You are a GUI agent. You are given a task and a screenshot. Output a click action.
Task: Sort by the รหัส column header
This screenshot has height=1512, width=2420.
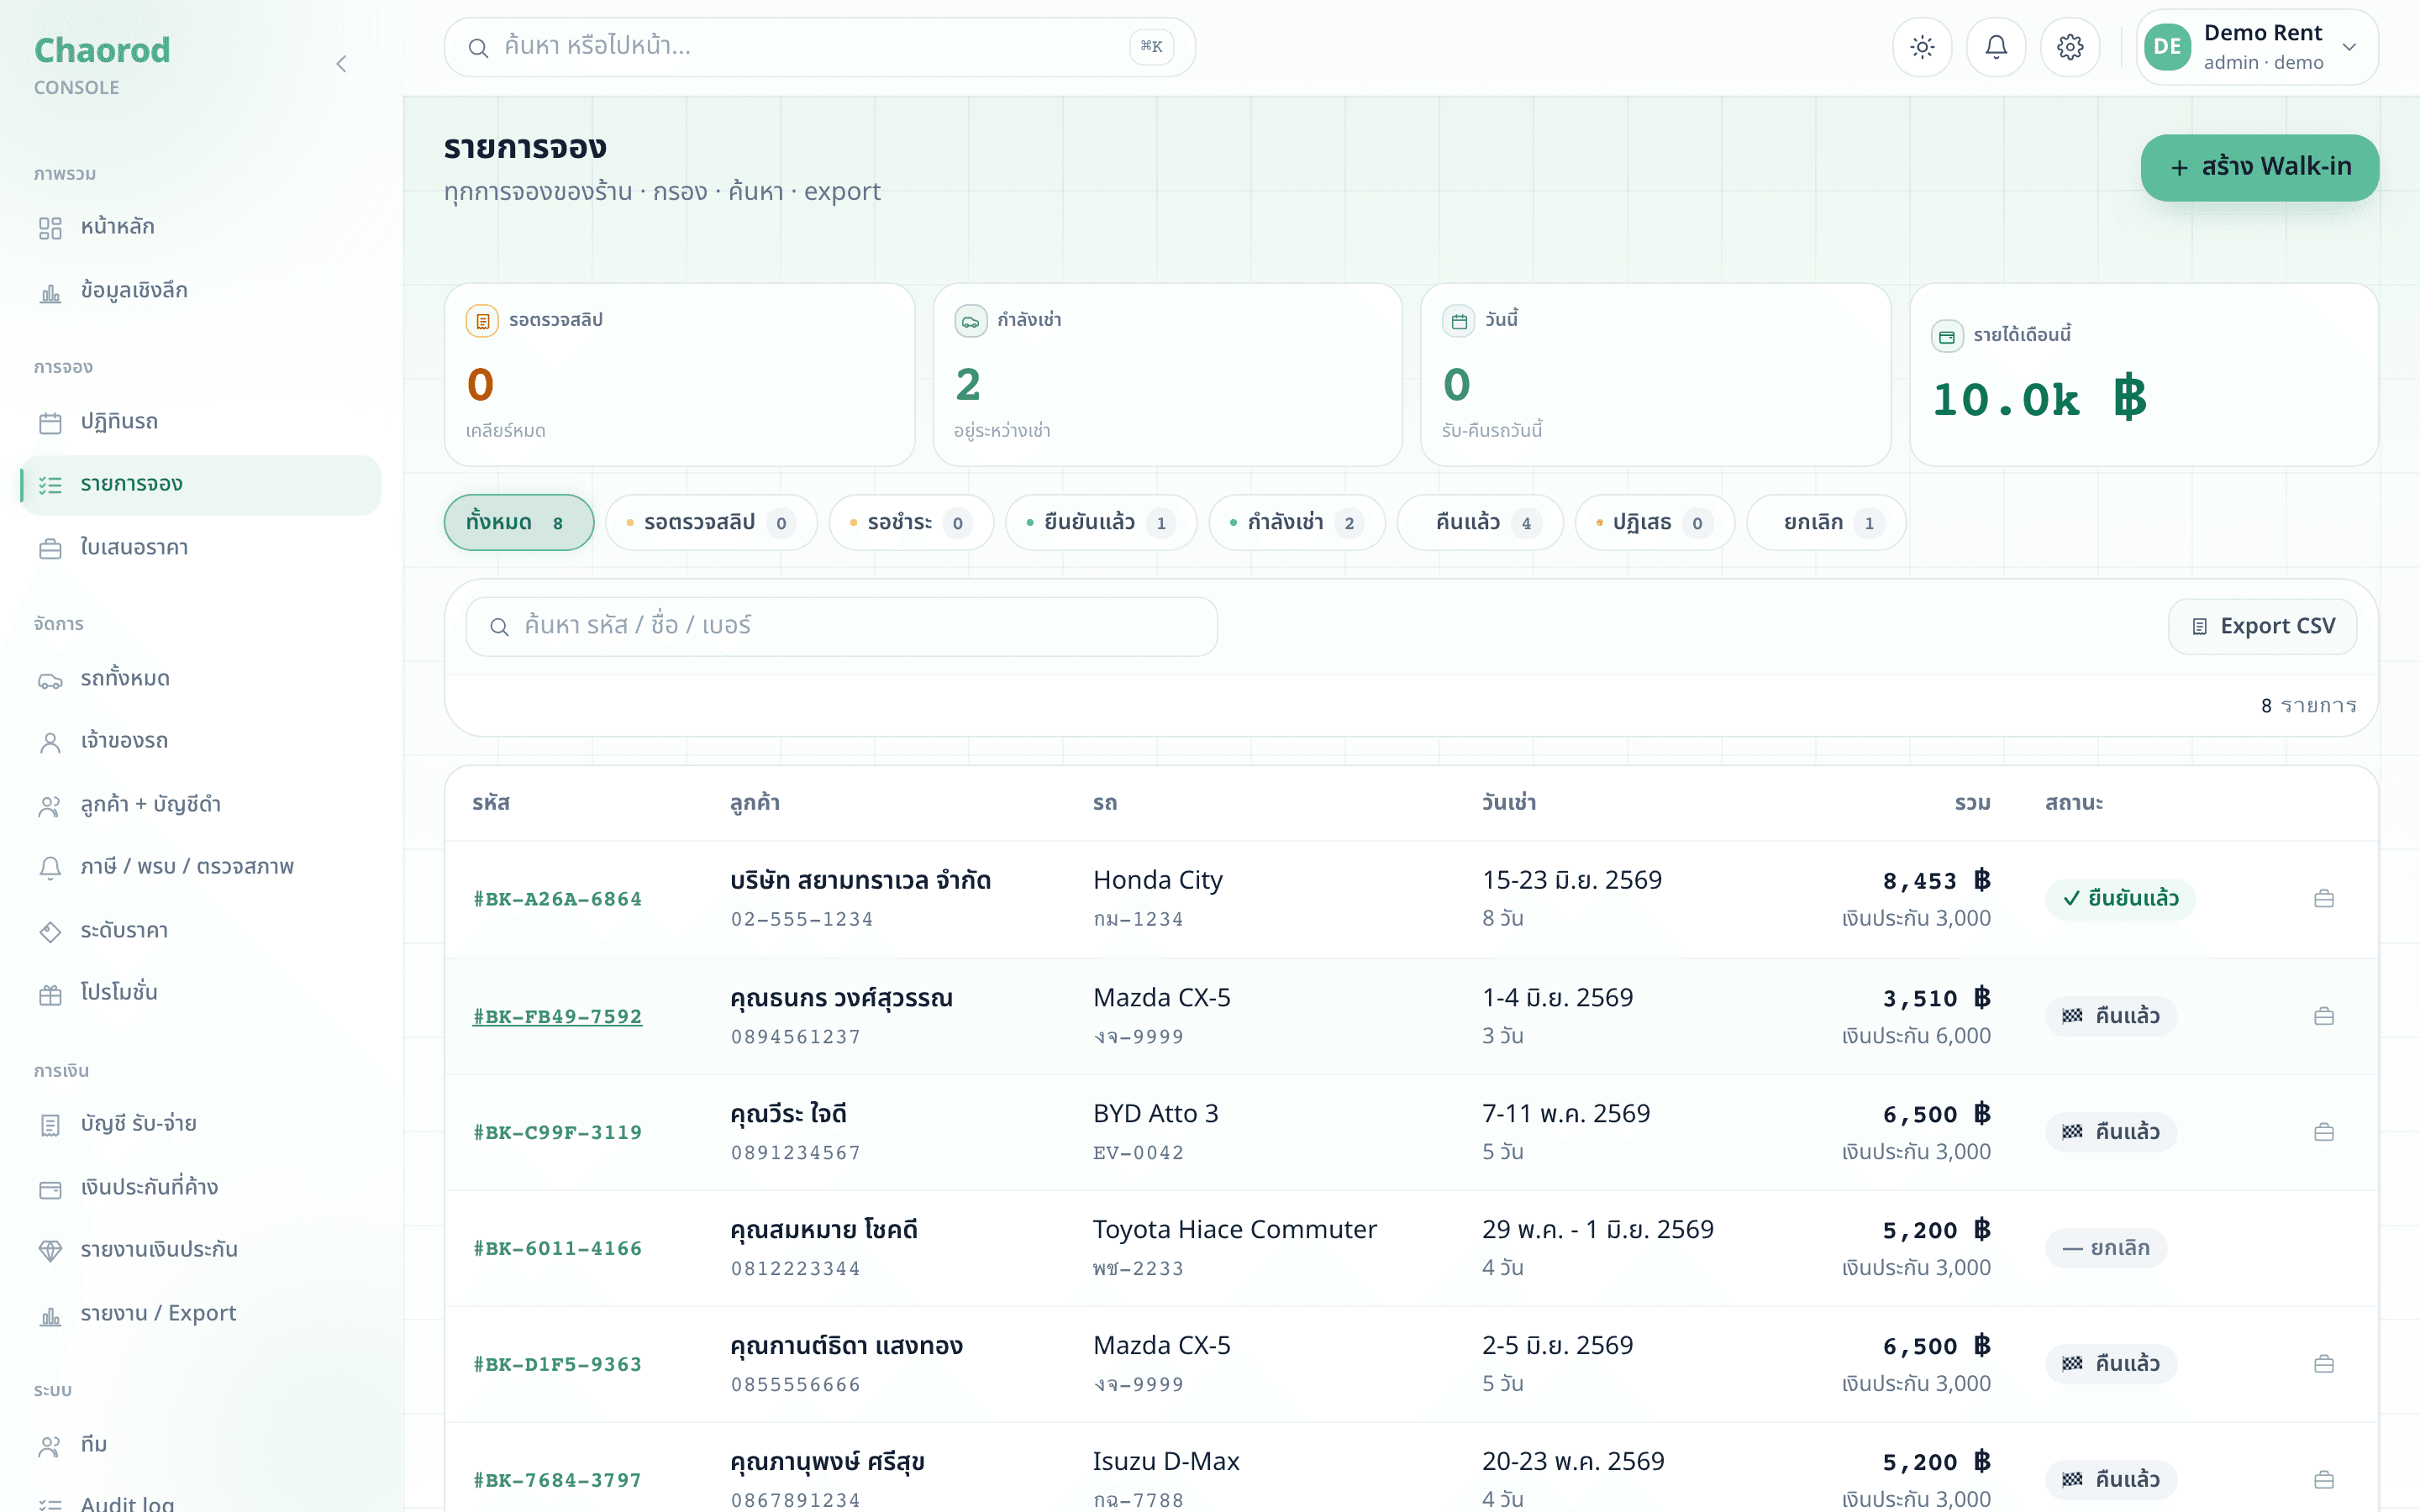491,803
